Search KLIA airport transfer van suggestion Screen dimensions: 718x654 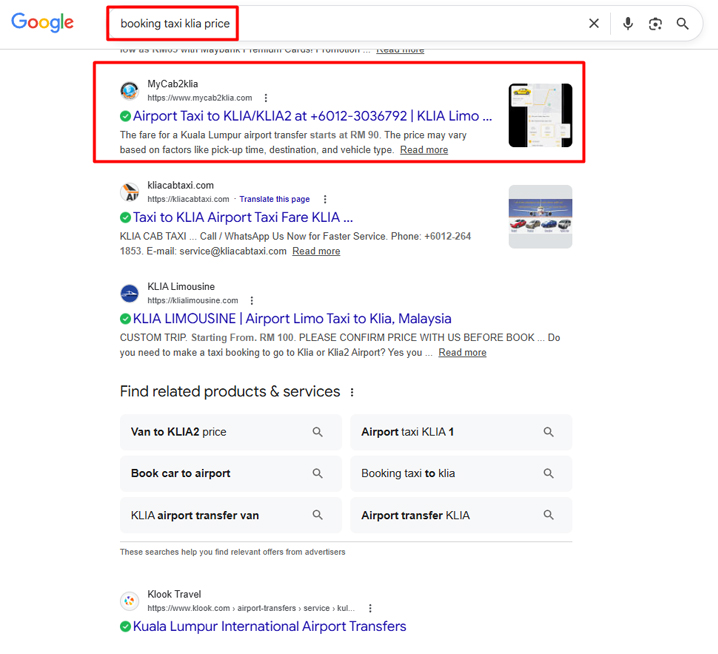point(231,515)
